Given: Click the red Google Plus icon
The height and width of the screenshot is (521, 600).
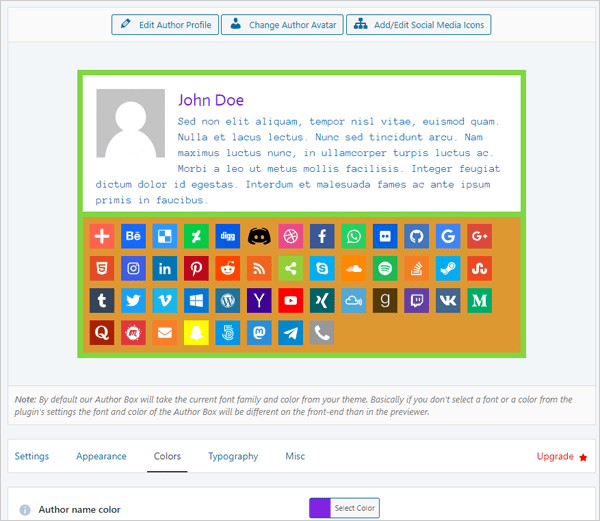Looking at the screenshot, I should click(x=479, y=236).
